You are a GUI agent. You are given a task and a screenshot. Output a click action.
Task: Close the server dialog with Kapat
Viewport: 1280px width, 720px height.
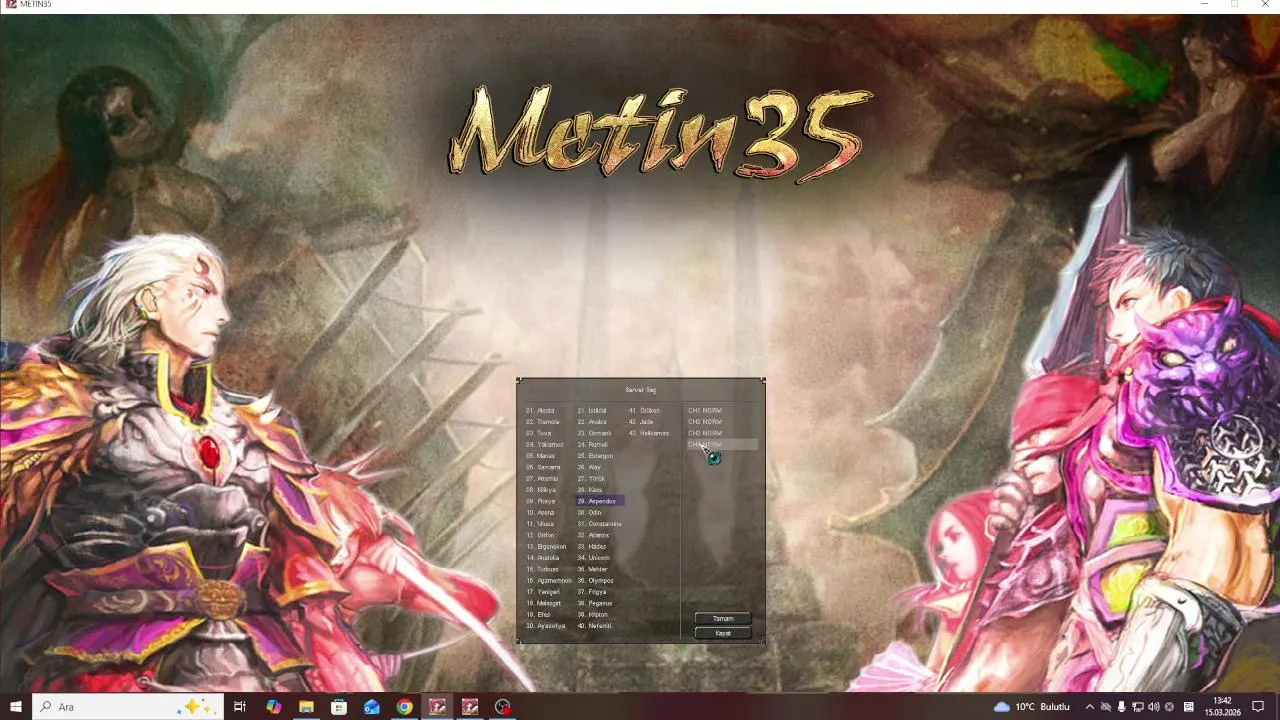[723, 633]
